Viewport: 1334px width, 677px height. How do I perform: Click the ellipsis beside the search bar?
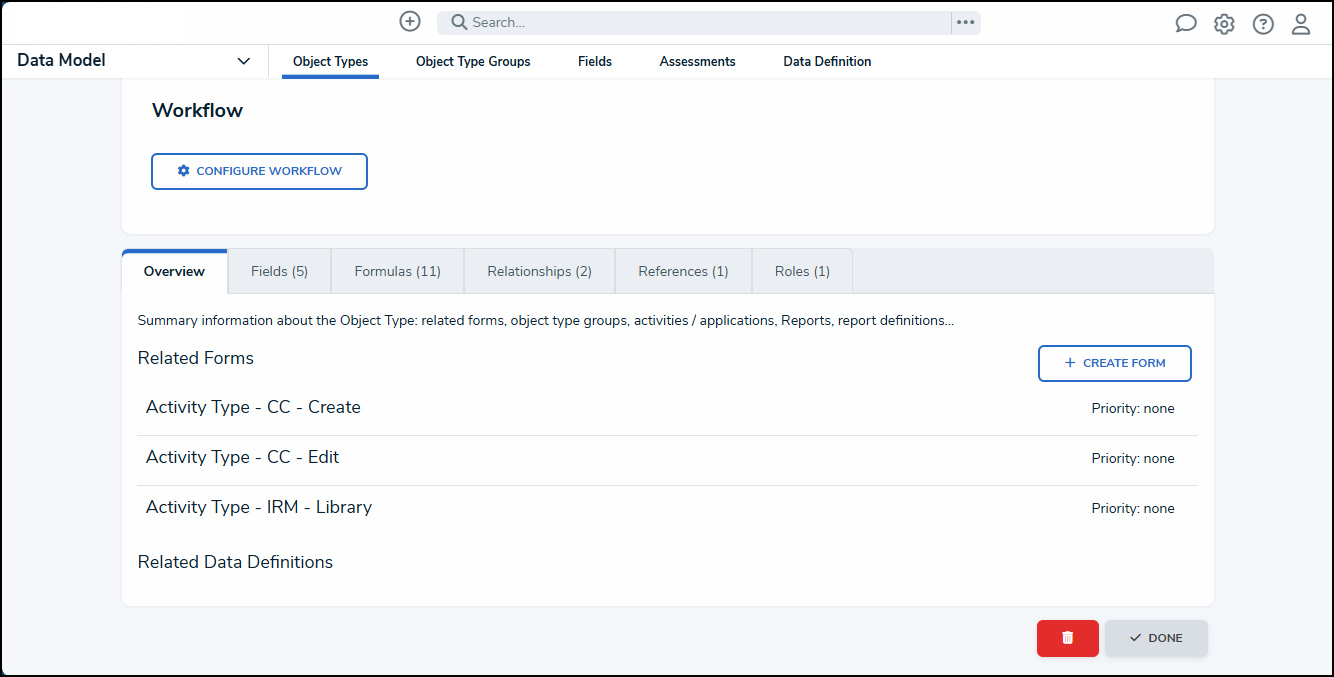(x=965, y=22)
